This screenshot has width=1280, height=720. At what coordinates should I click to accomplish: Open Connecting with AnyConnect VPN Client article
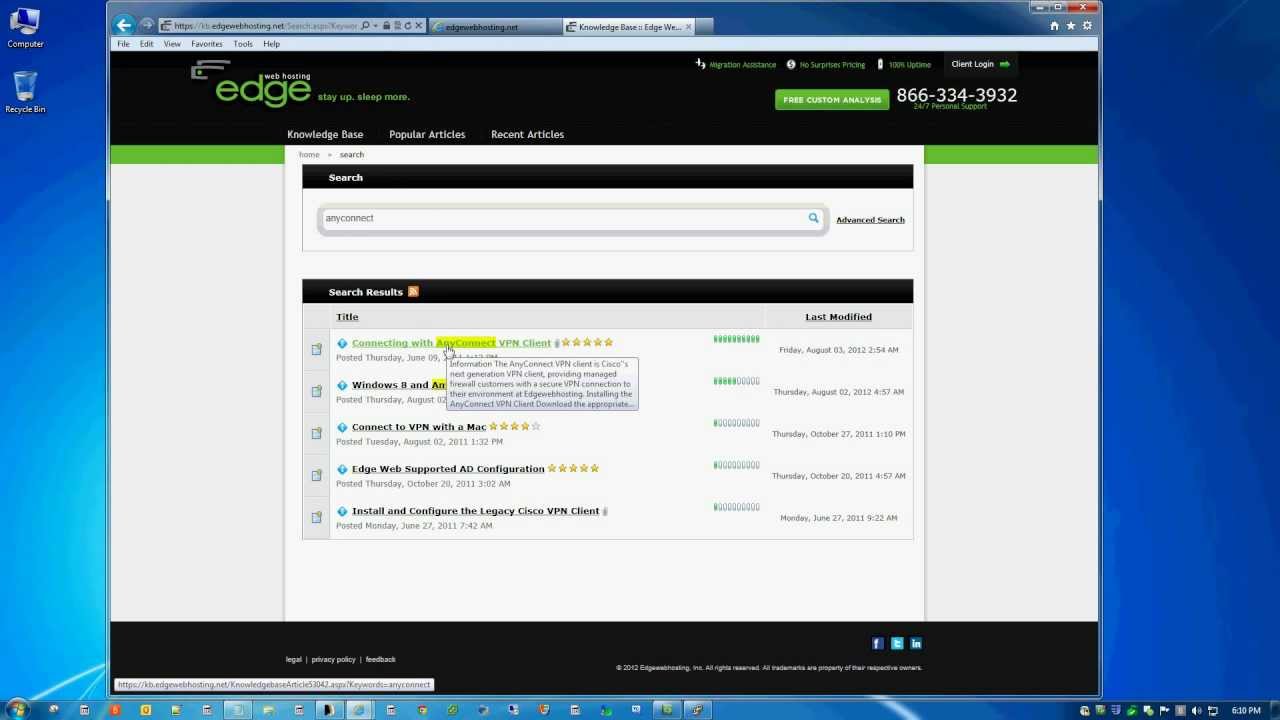coord(451,343)
